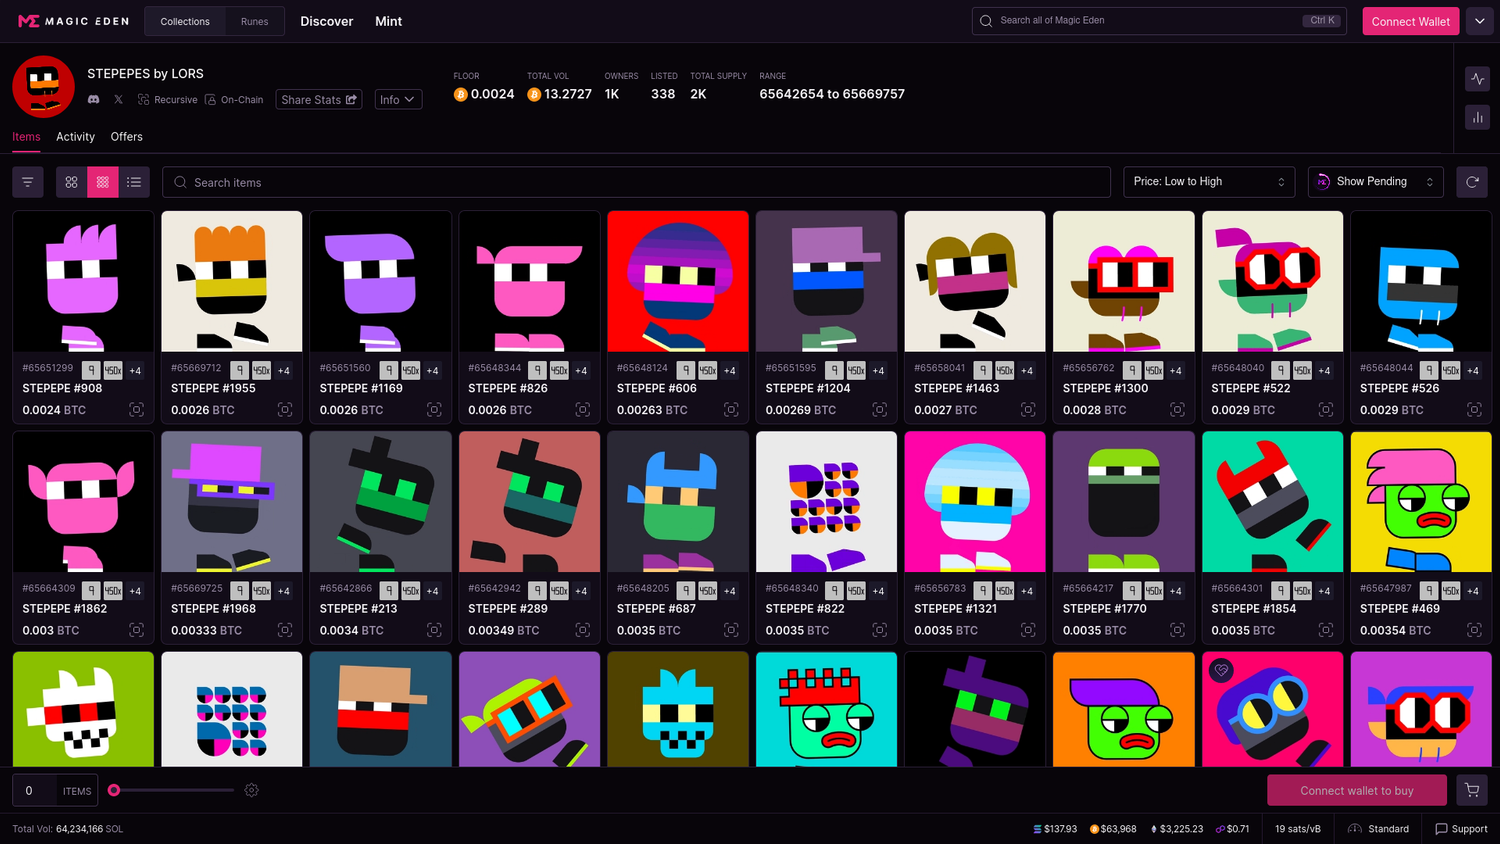This screenshot has width=1500, height=844.
Task: Click the +4 traits badge on STEPEPE #1169
Action: [433, 371]
